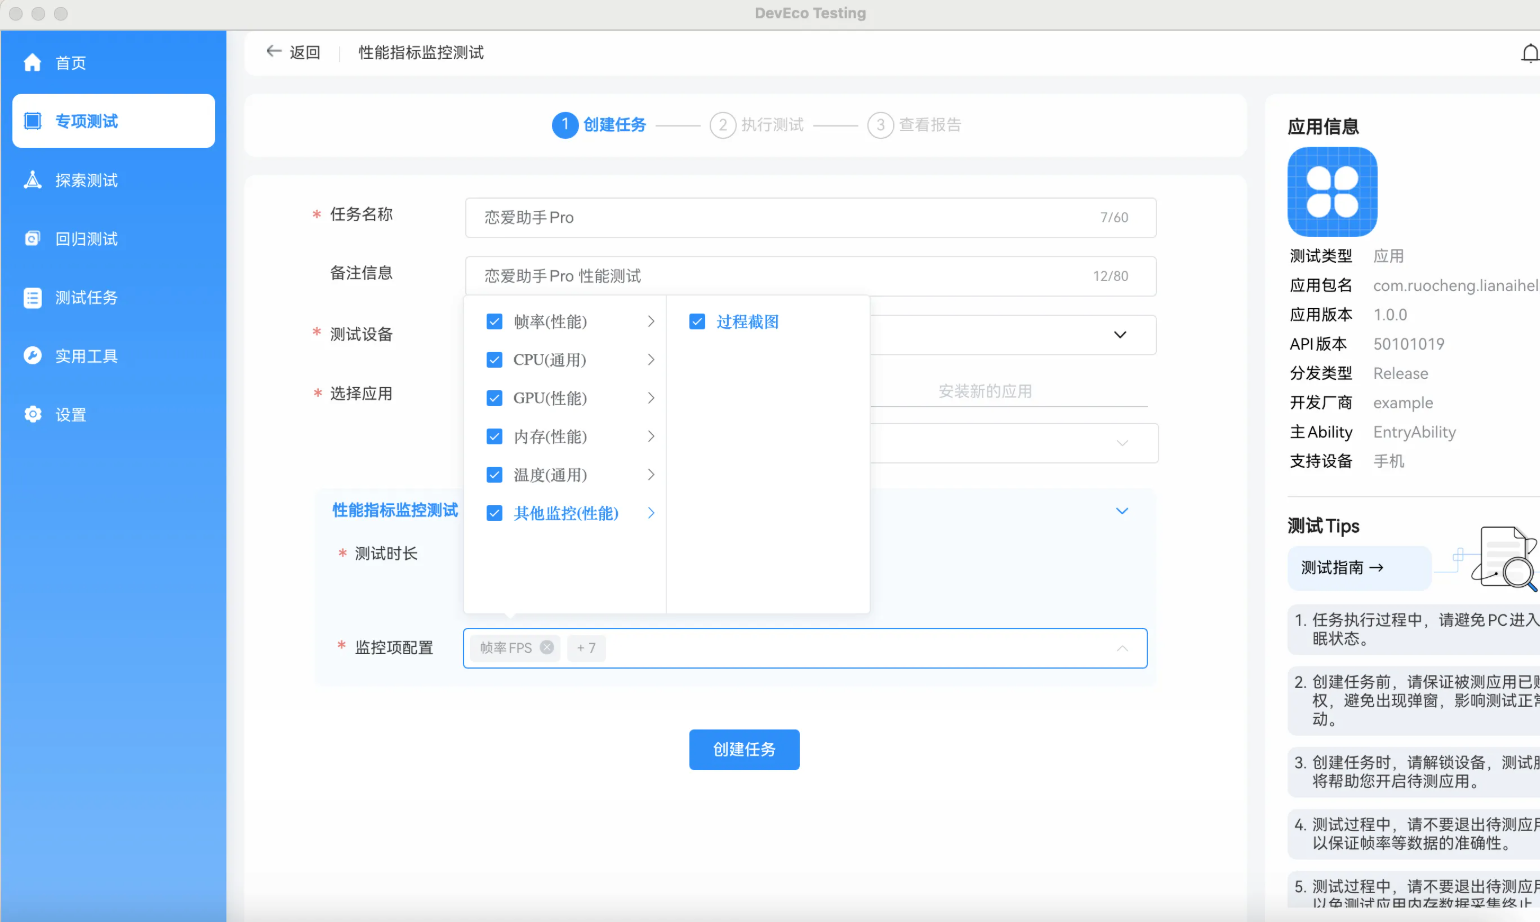This screenshot has width=1540, height=922.
Task: Click the +7 selected items badge
Action: click(x=586, y=648)
